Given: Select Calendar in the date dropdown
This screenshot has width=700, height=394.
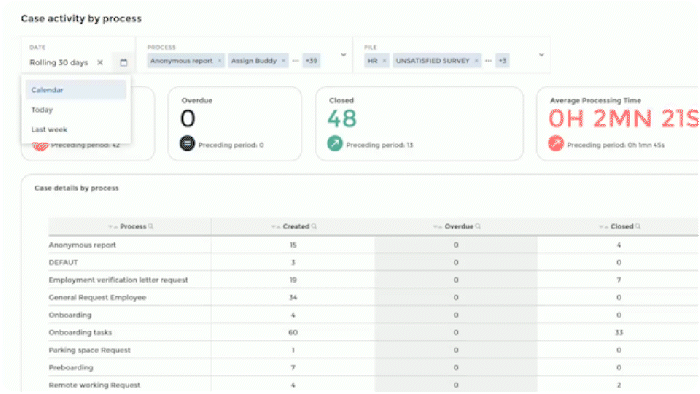Looking at the screenshot, I should click(75, 90).
